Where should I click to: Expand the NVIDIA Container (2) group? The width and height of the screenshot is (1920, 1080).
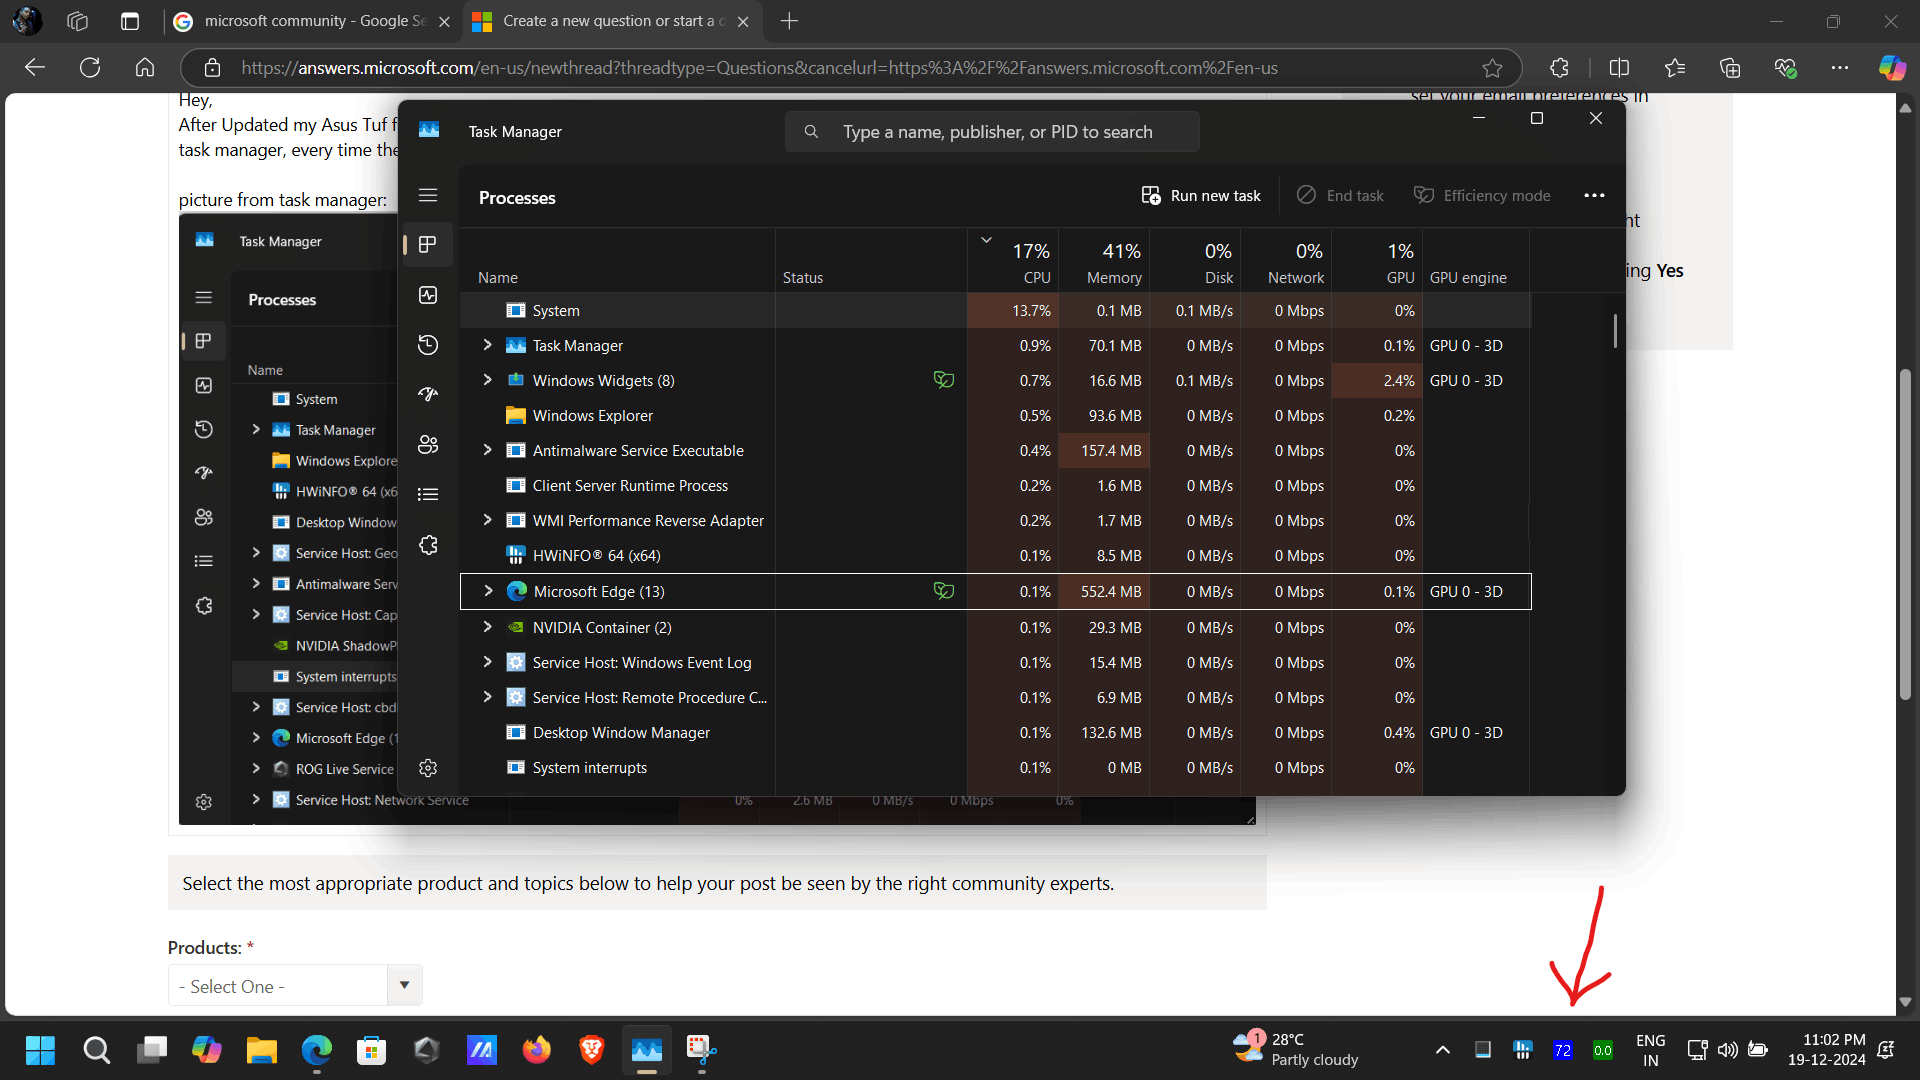coord(487,627)
